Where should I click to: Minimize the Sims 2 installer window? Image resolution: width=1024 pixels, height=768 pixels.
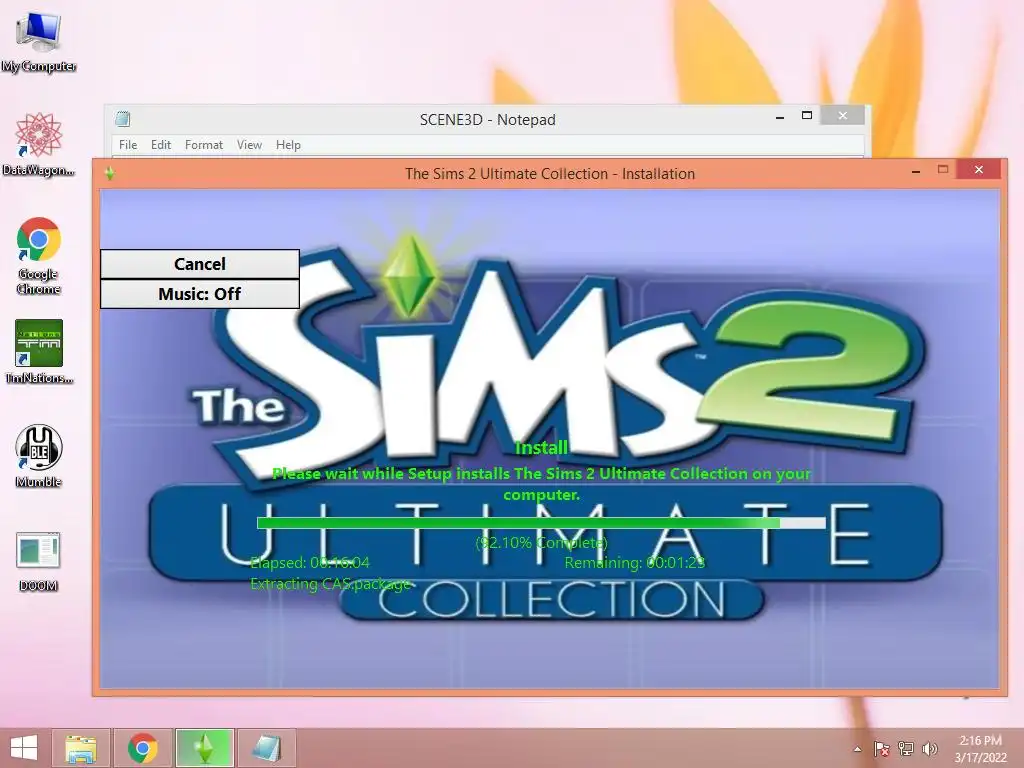(x=916, y=170)
